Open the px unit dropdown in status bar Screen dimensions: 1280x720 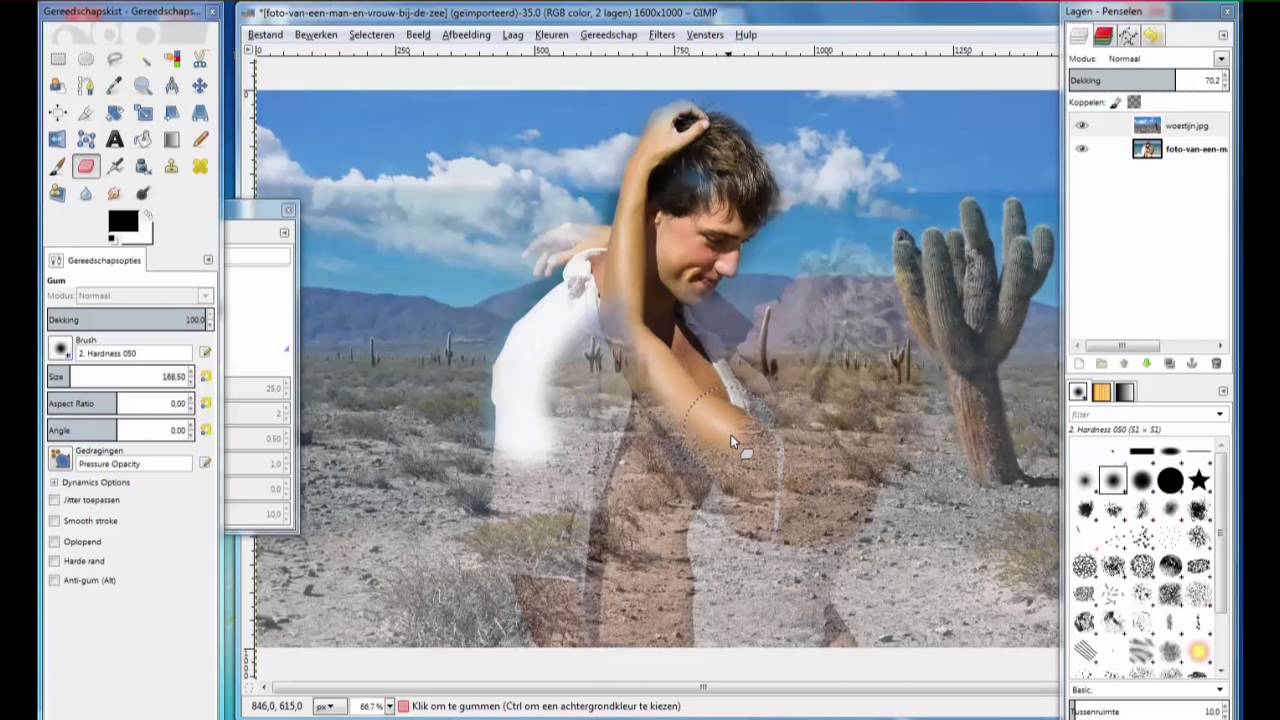329,706
